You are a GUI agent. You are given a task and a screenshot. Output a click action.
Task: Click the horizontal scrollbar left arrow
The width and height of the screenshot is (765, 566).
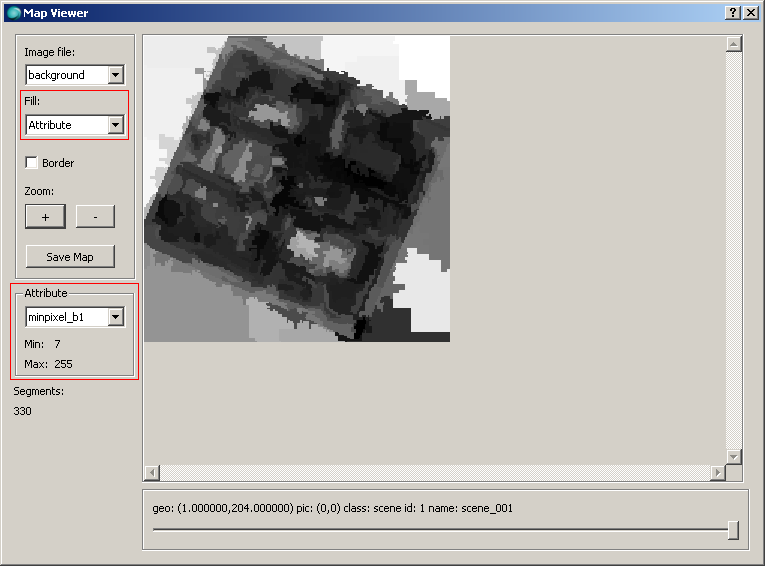(x=152, y=472)
